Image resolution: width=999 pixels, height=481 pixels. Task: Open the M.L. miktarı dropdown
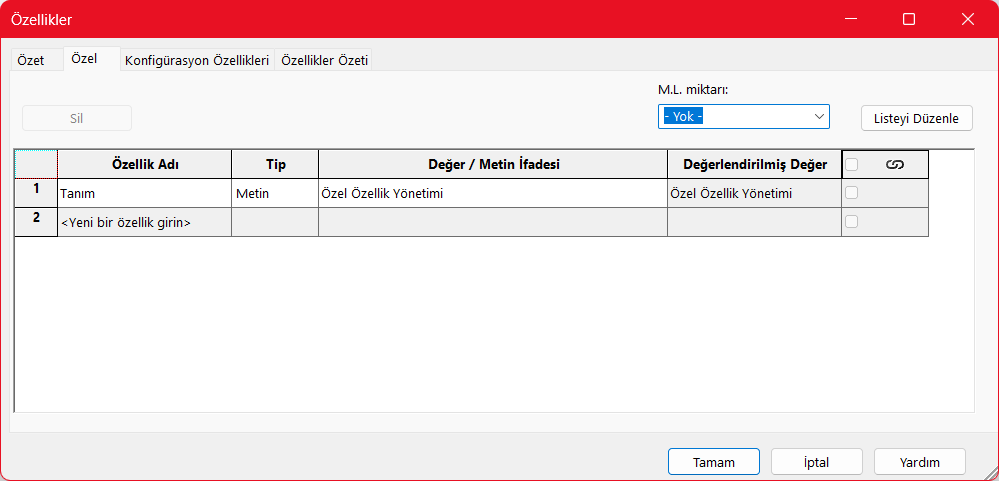pos(744,117)
